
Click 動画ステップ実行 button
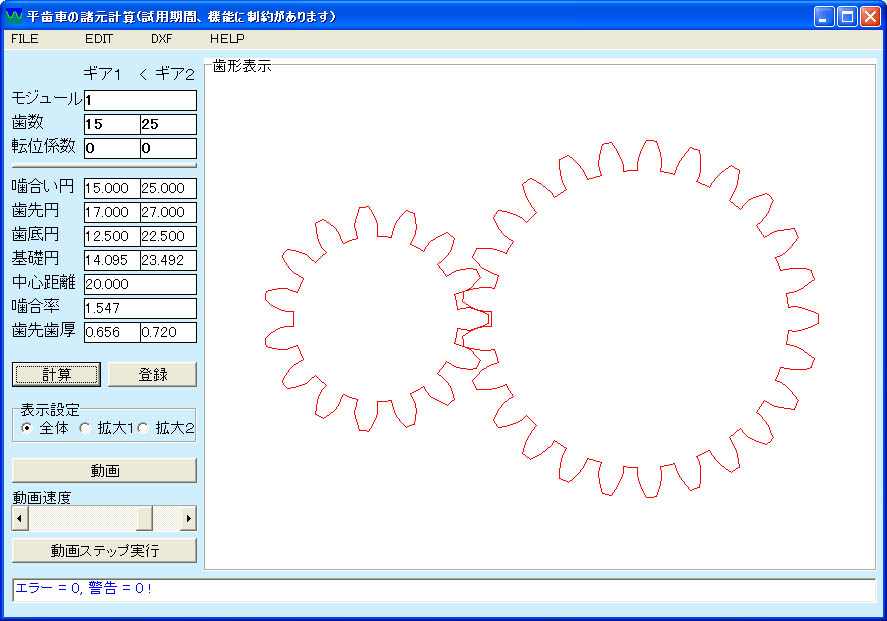[104, 551]
